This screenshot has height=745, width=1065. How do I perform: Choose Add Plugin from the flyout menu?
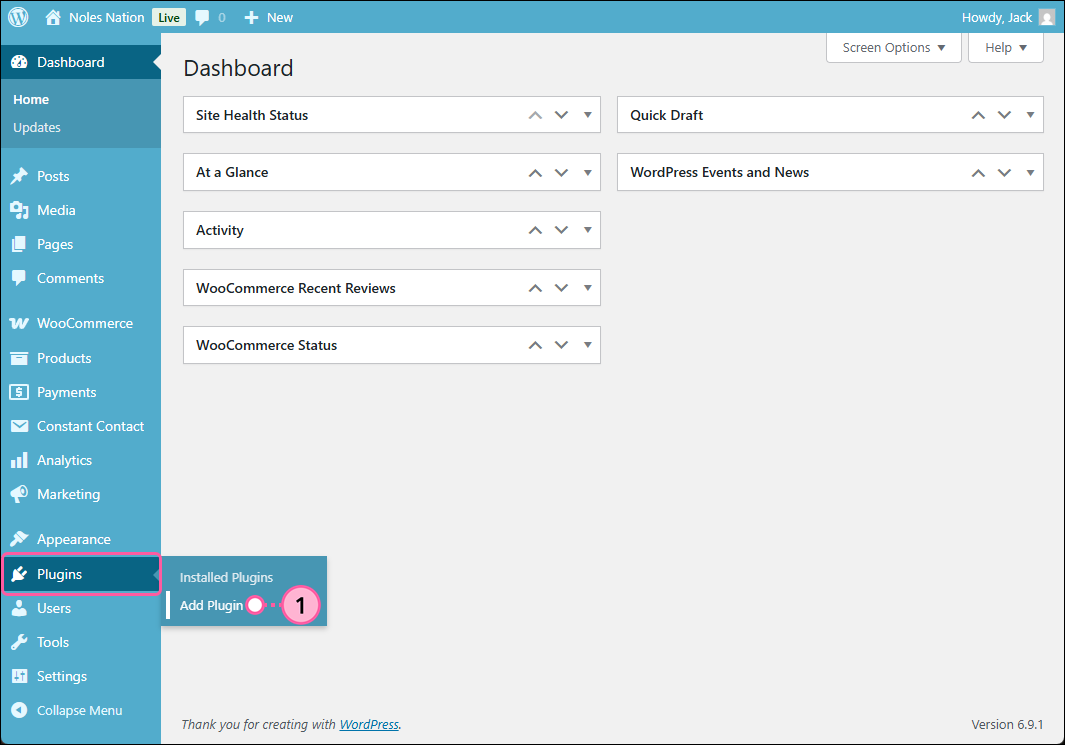click(x=209, y=605)
